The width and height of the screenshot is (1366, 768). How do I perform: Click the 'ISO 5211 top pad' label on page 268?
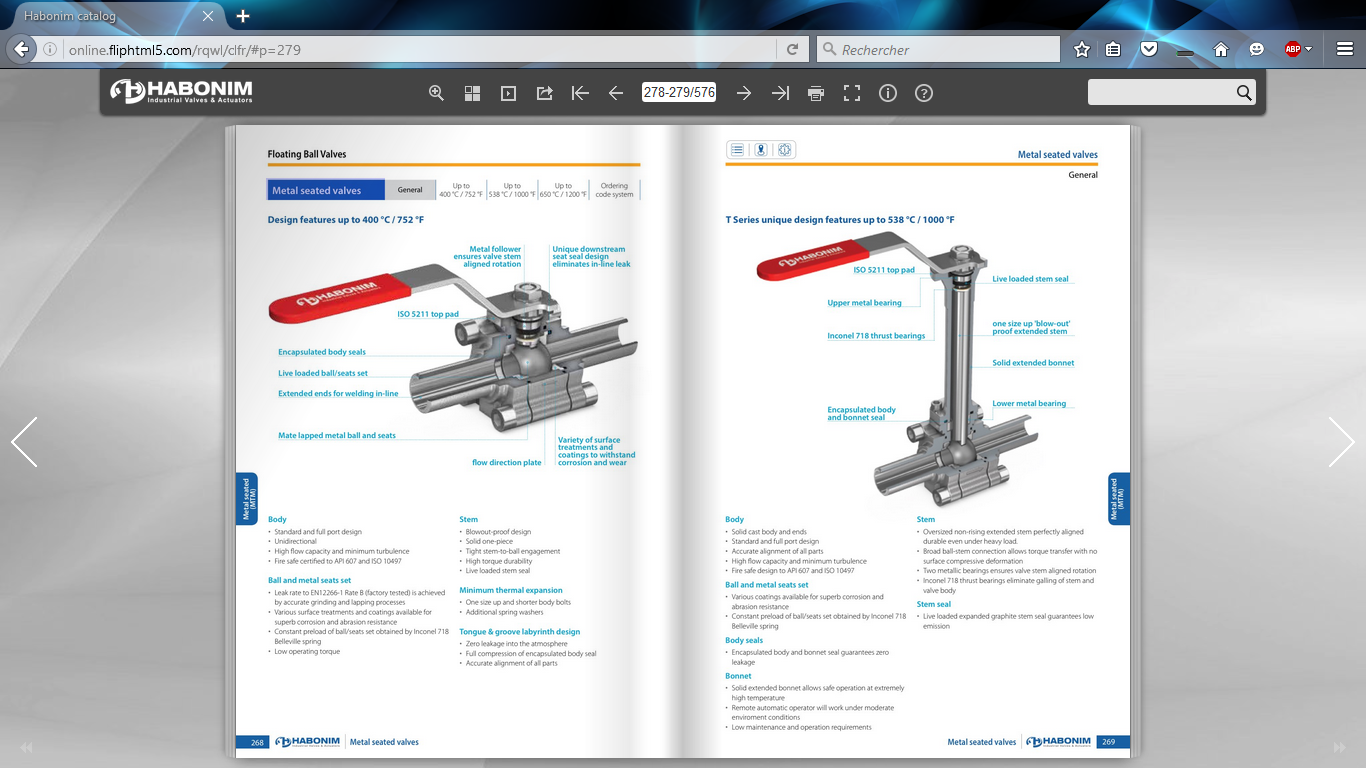point(428,314)
